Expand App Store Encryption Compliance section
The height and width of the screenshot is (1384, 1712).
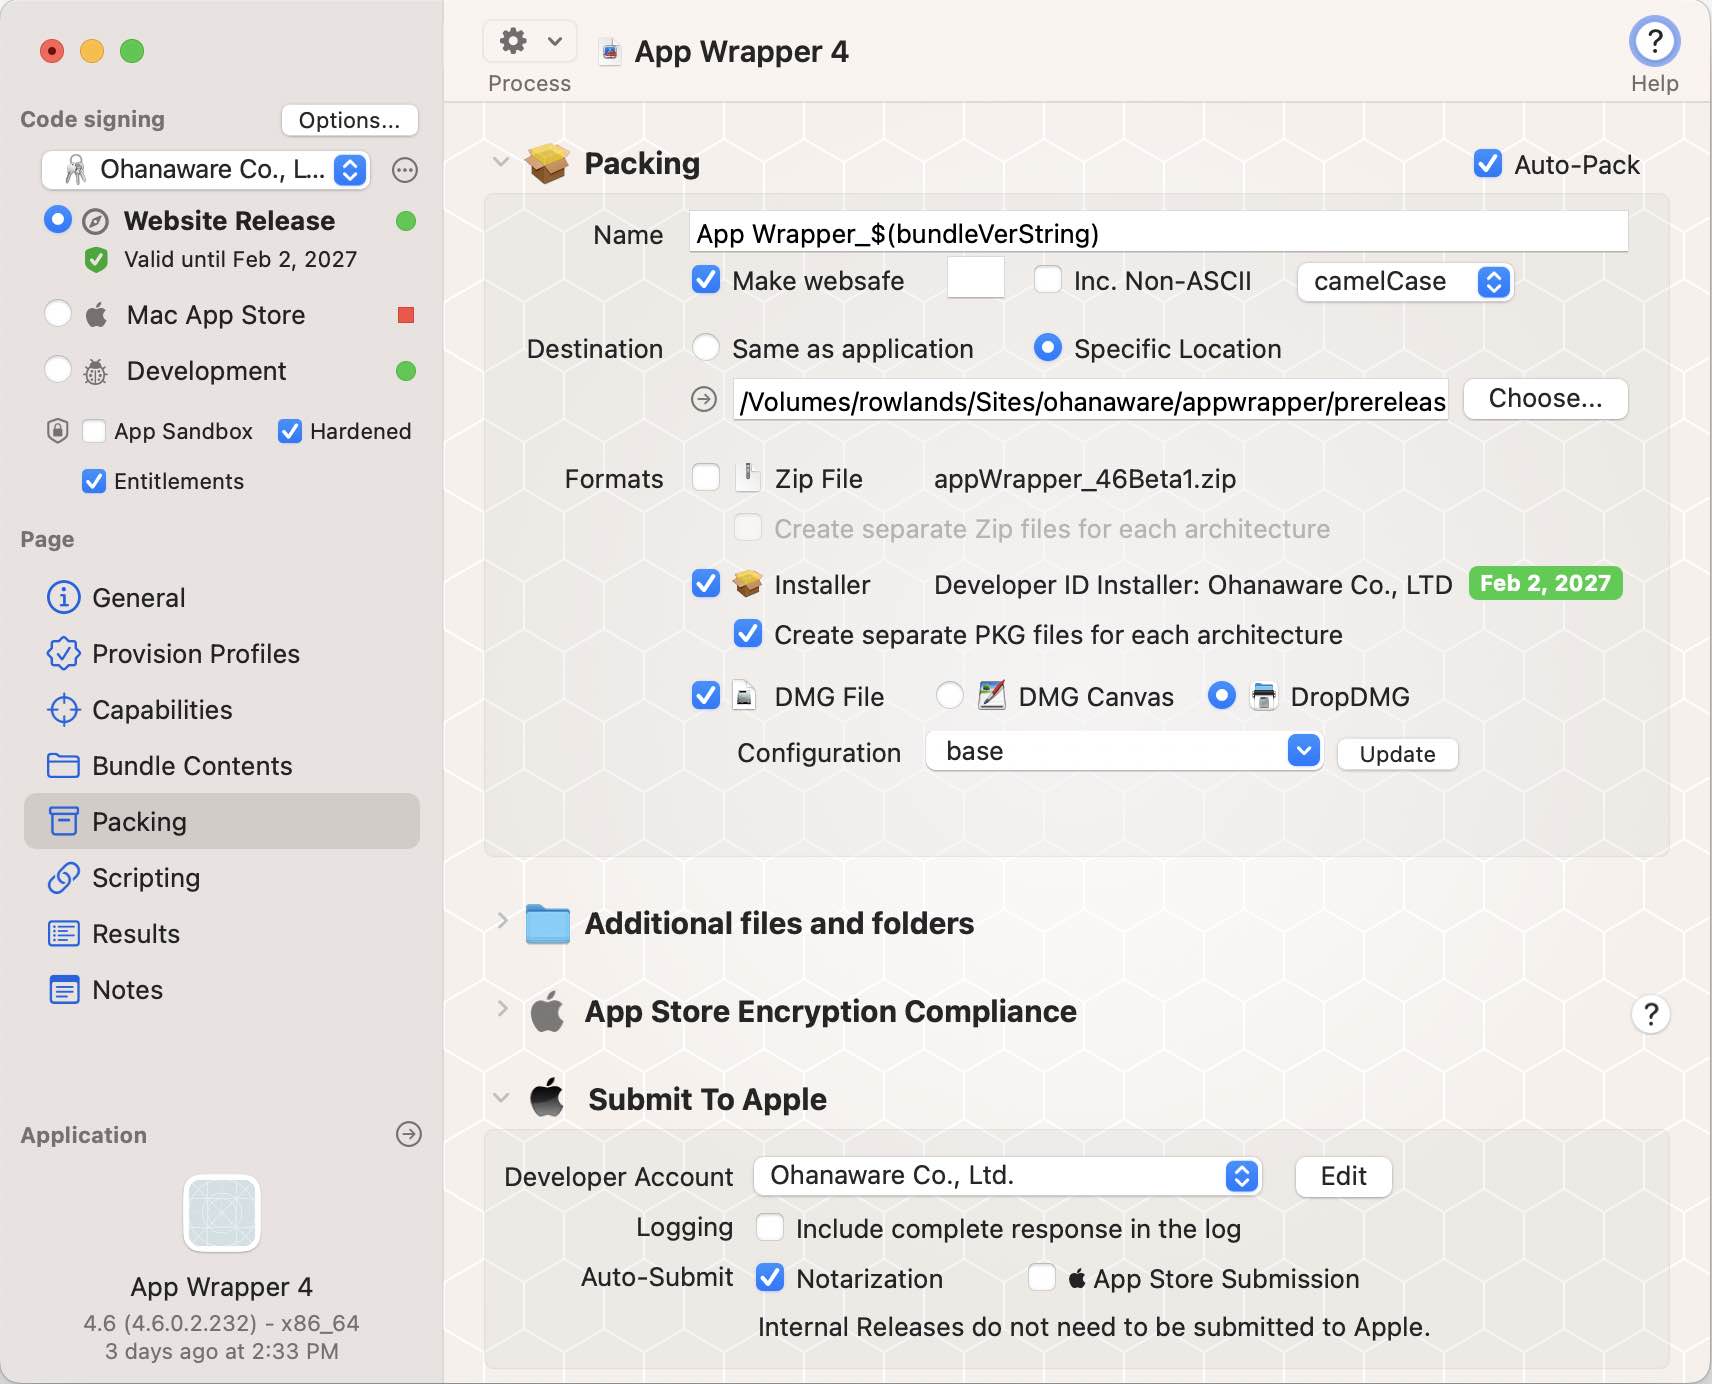coord(502,1009)
